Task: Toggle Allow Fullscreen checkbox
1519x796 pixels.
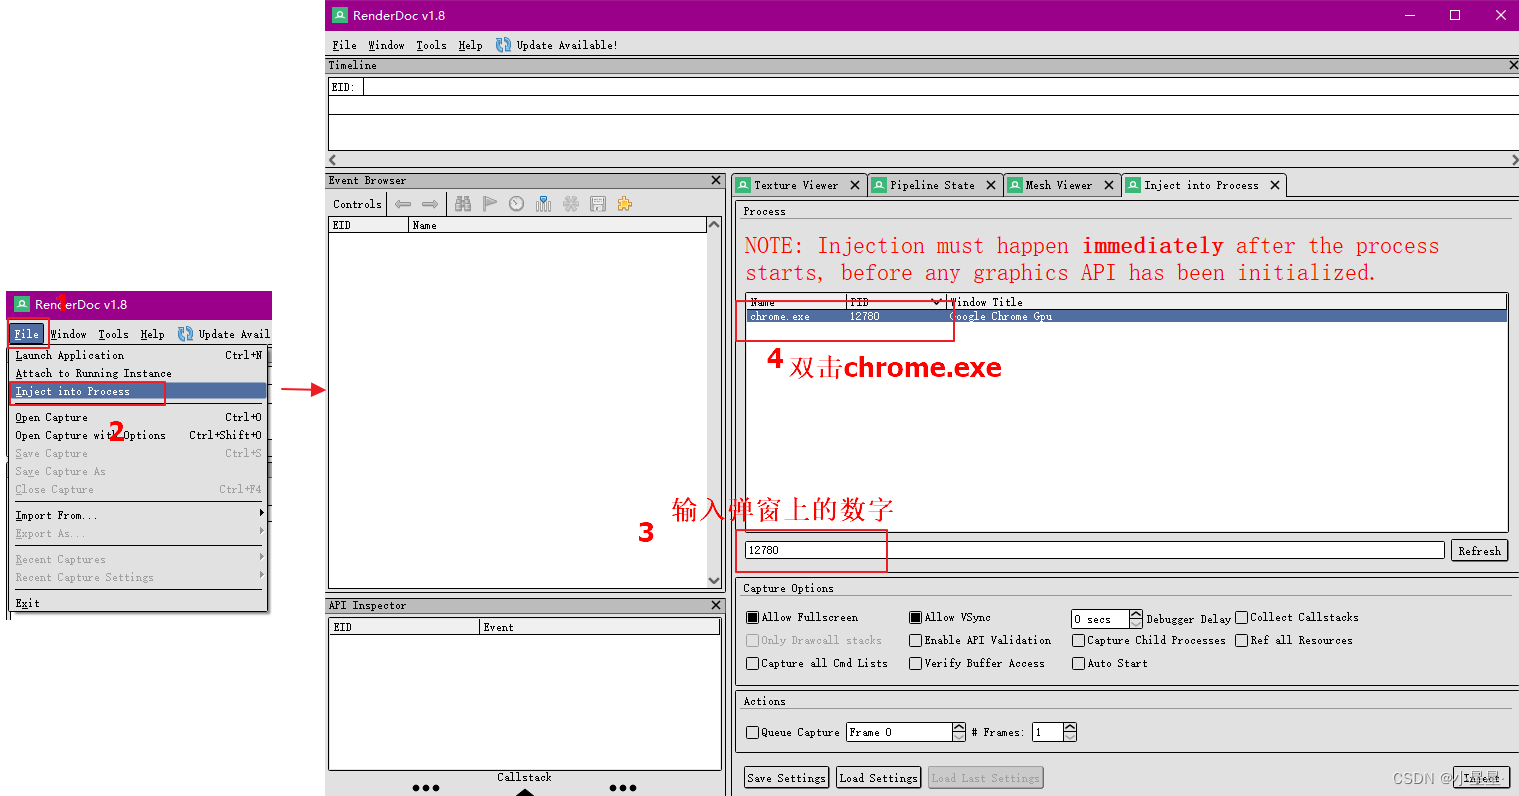Action: 753,617
